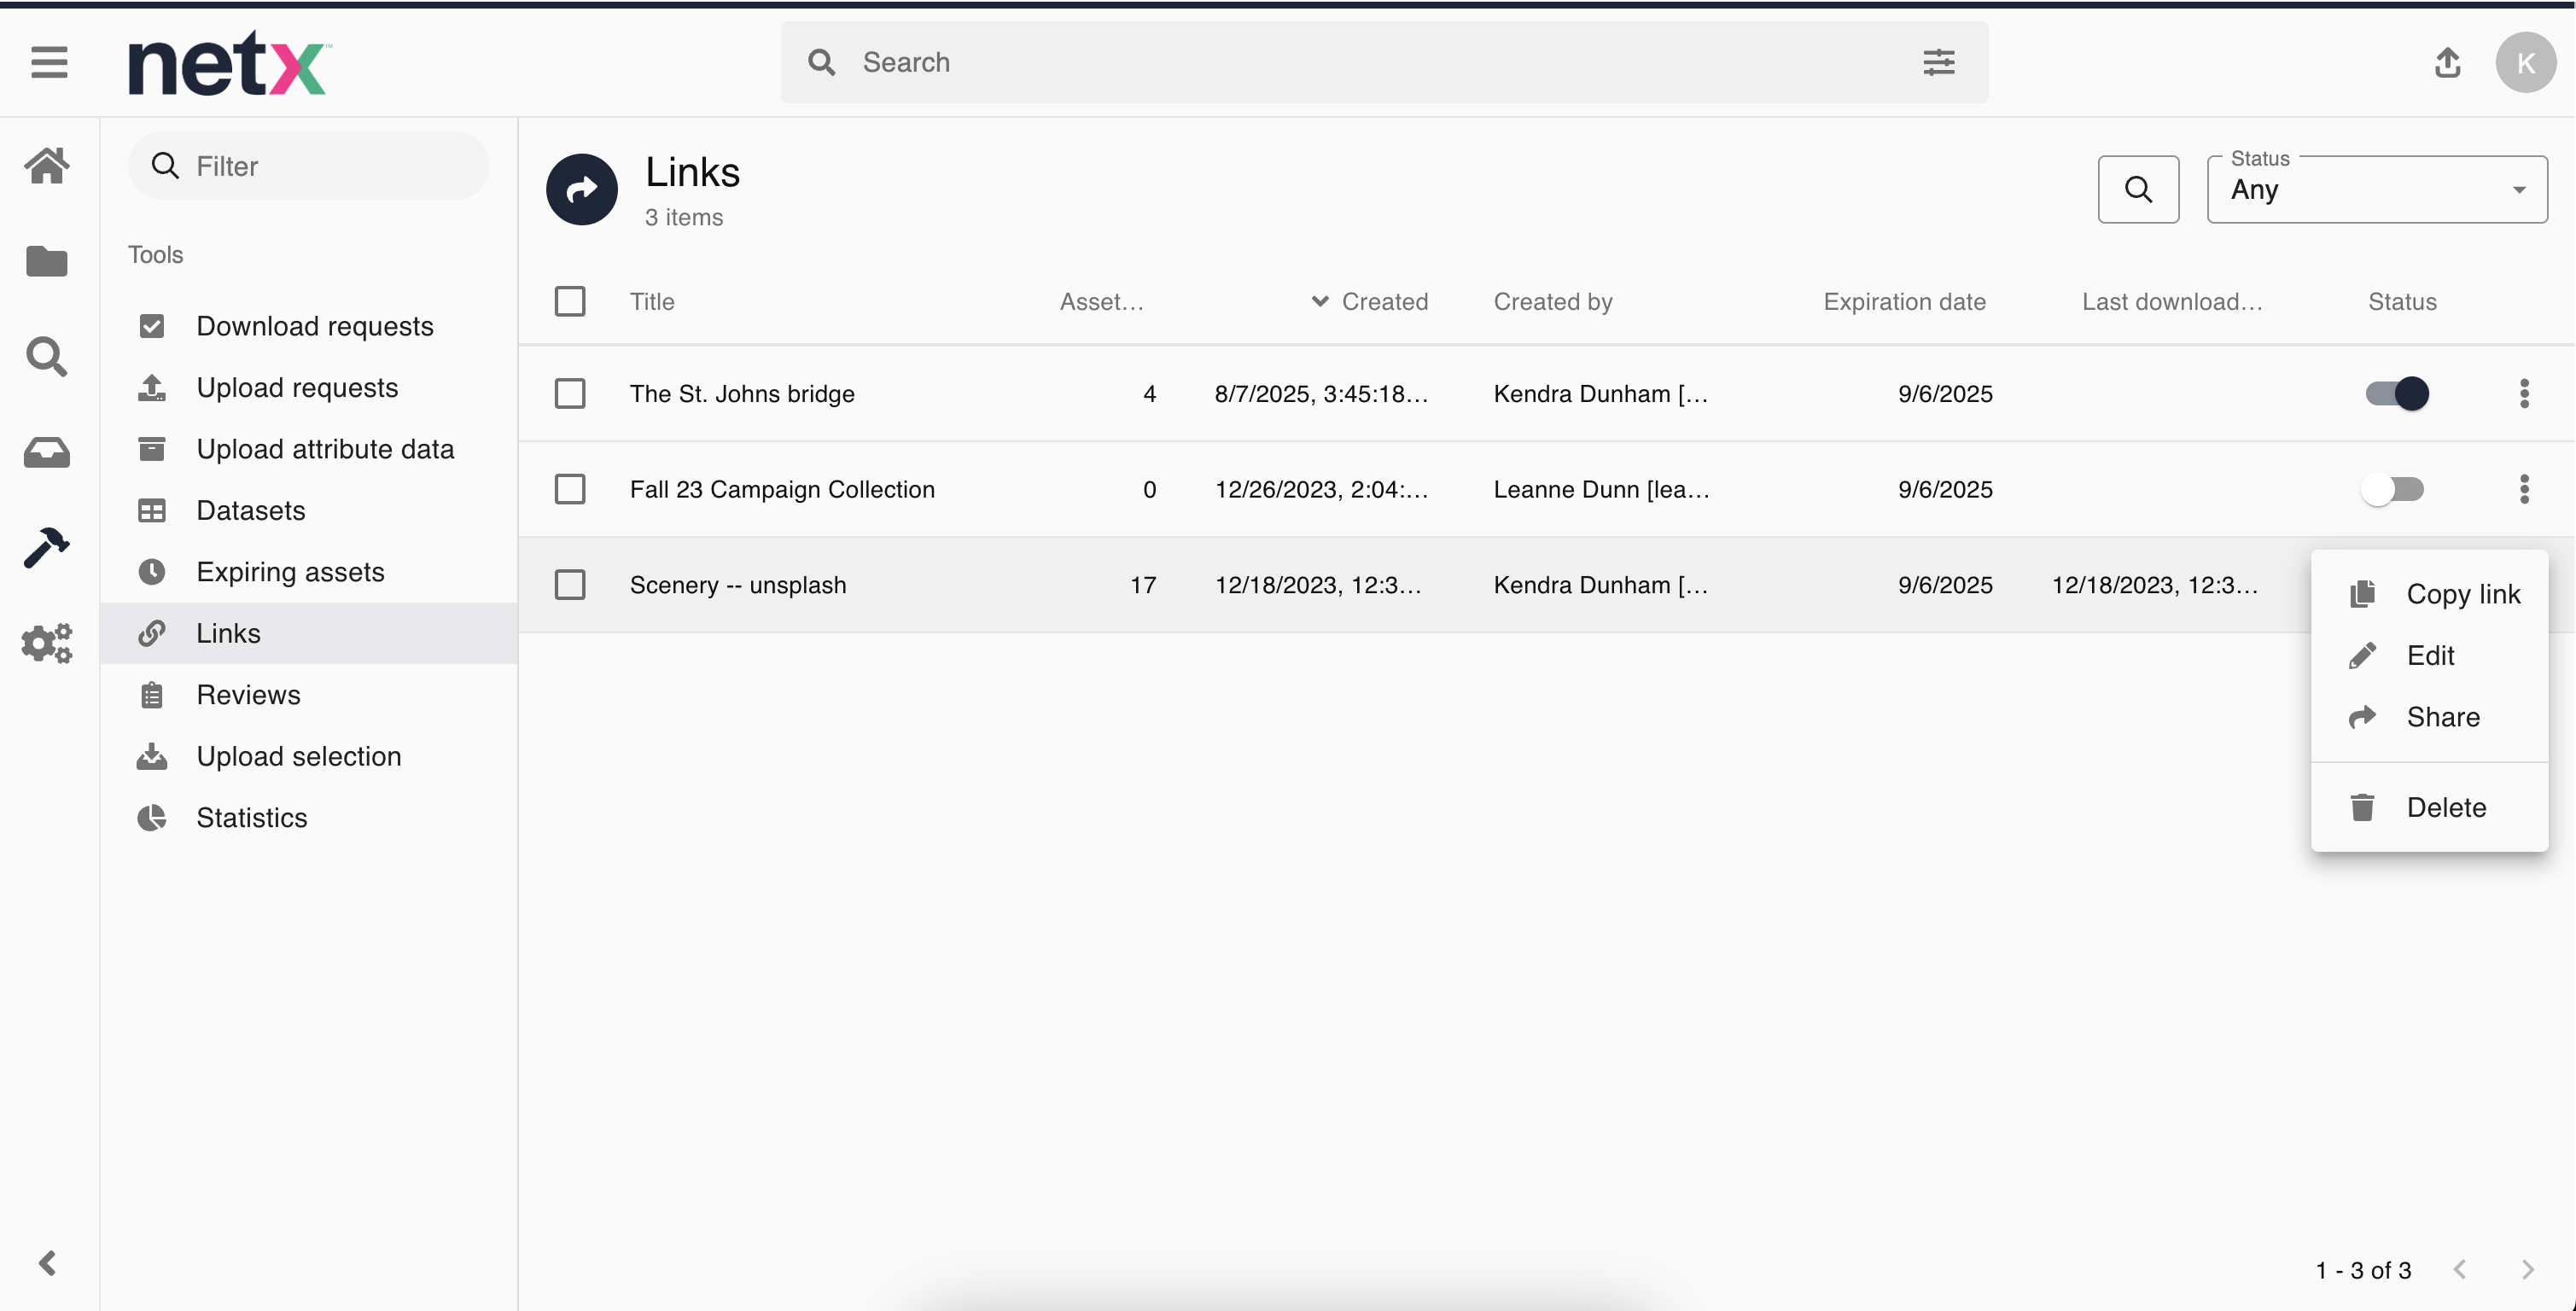Disable The St. Johns bridge link toggle
Screen dimensions: 2576x1311
pyautogui.click(x=2396, y=394)
